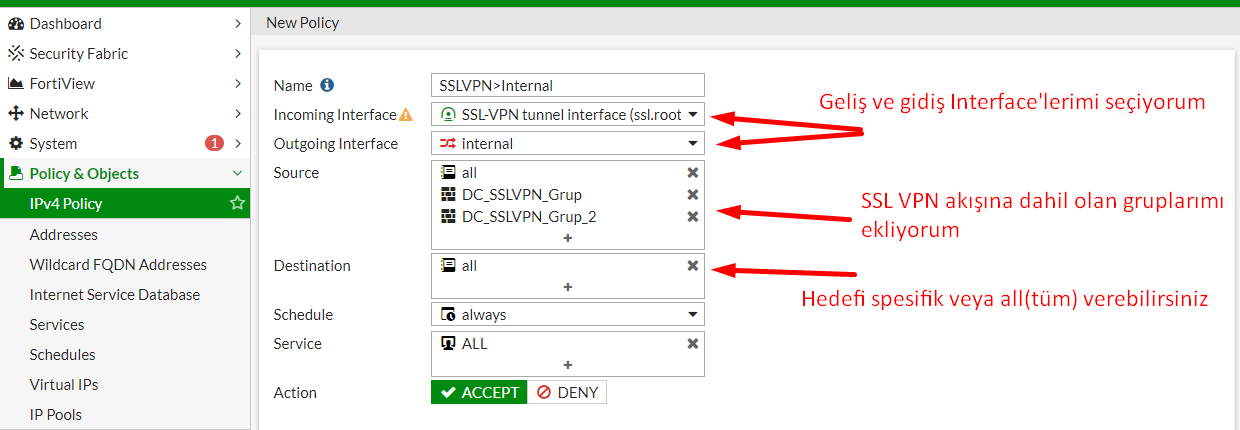Add another Service using plus icon

(568, 365)
